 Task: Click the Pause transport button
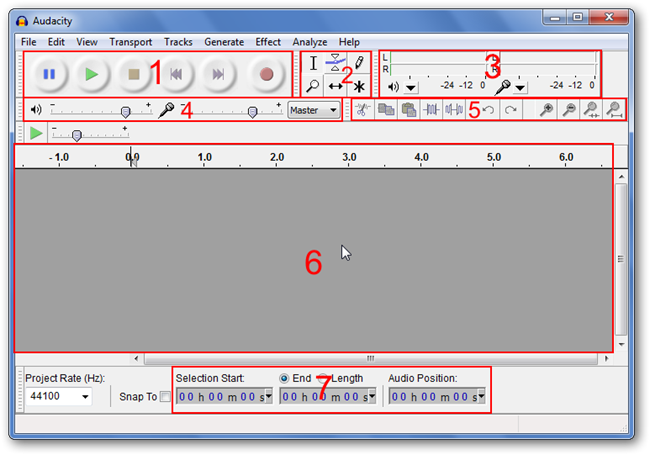tap(49, 74)
